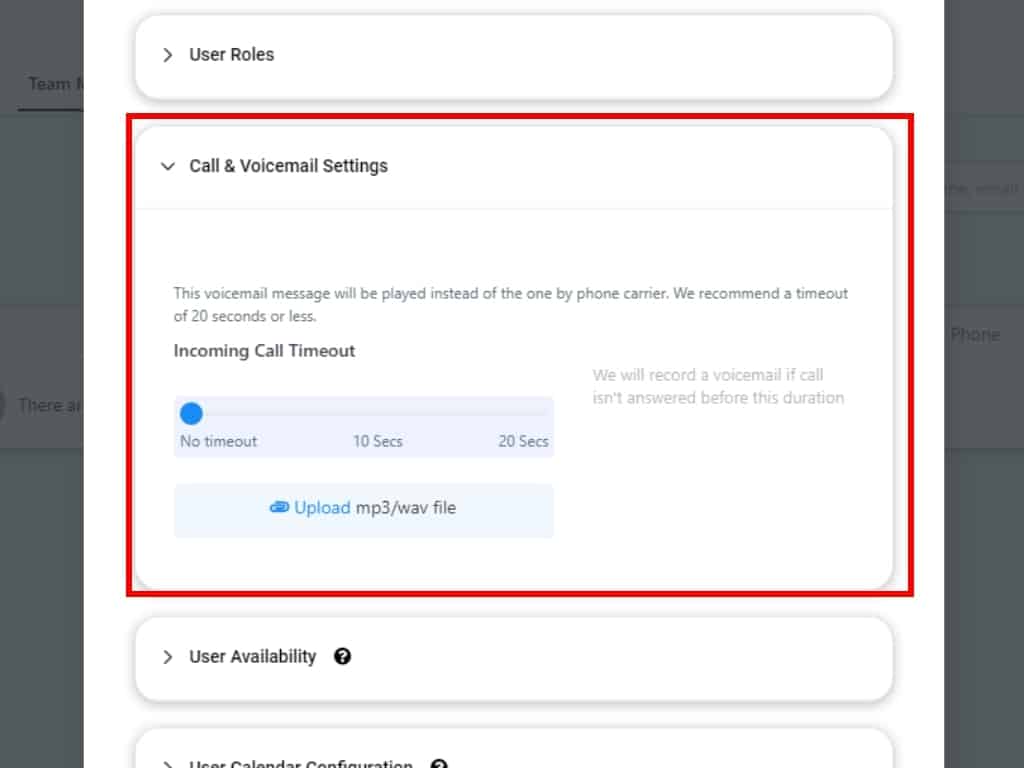Click the paperclip attachment icon beside Upload
The width and height of the screenshot is (1024, 768).
[279, 508]
